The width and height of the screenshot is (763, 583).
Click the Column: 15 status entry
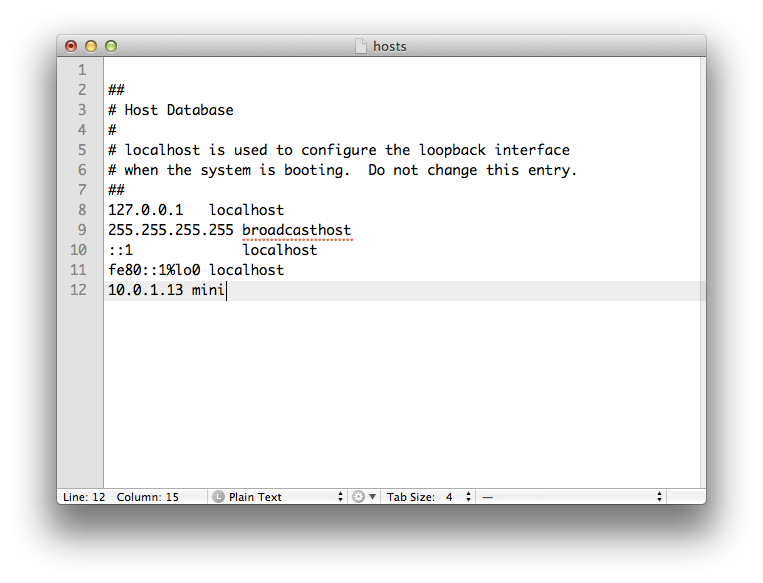(x=147, y=497)
